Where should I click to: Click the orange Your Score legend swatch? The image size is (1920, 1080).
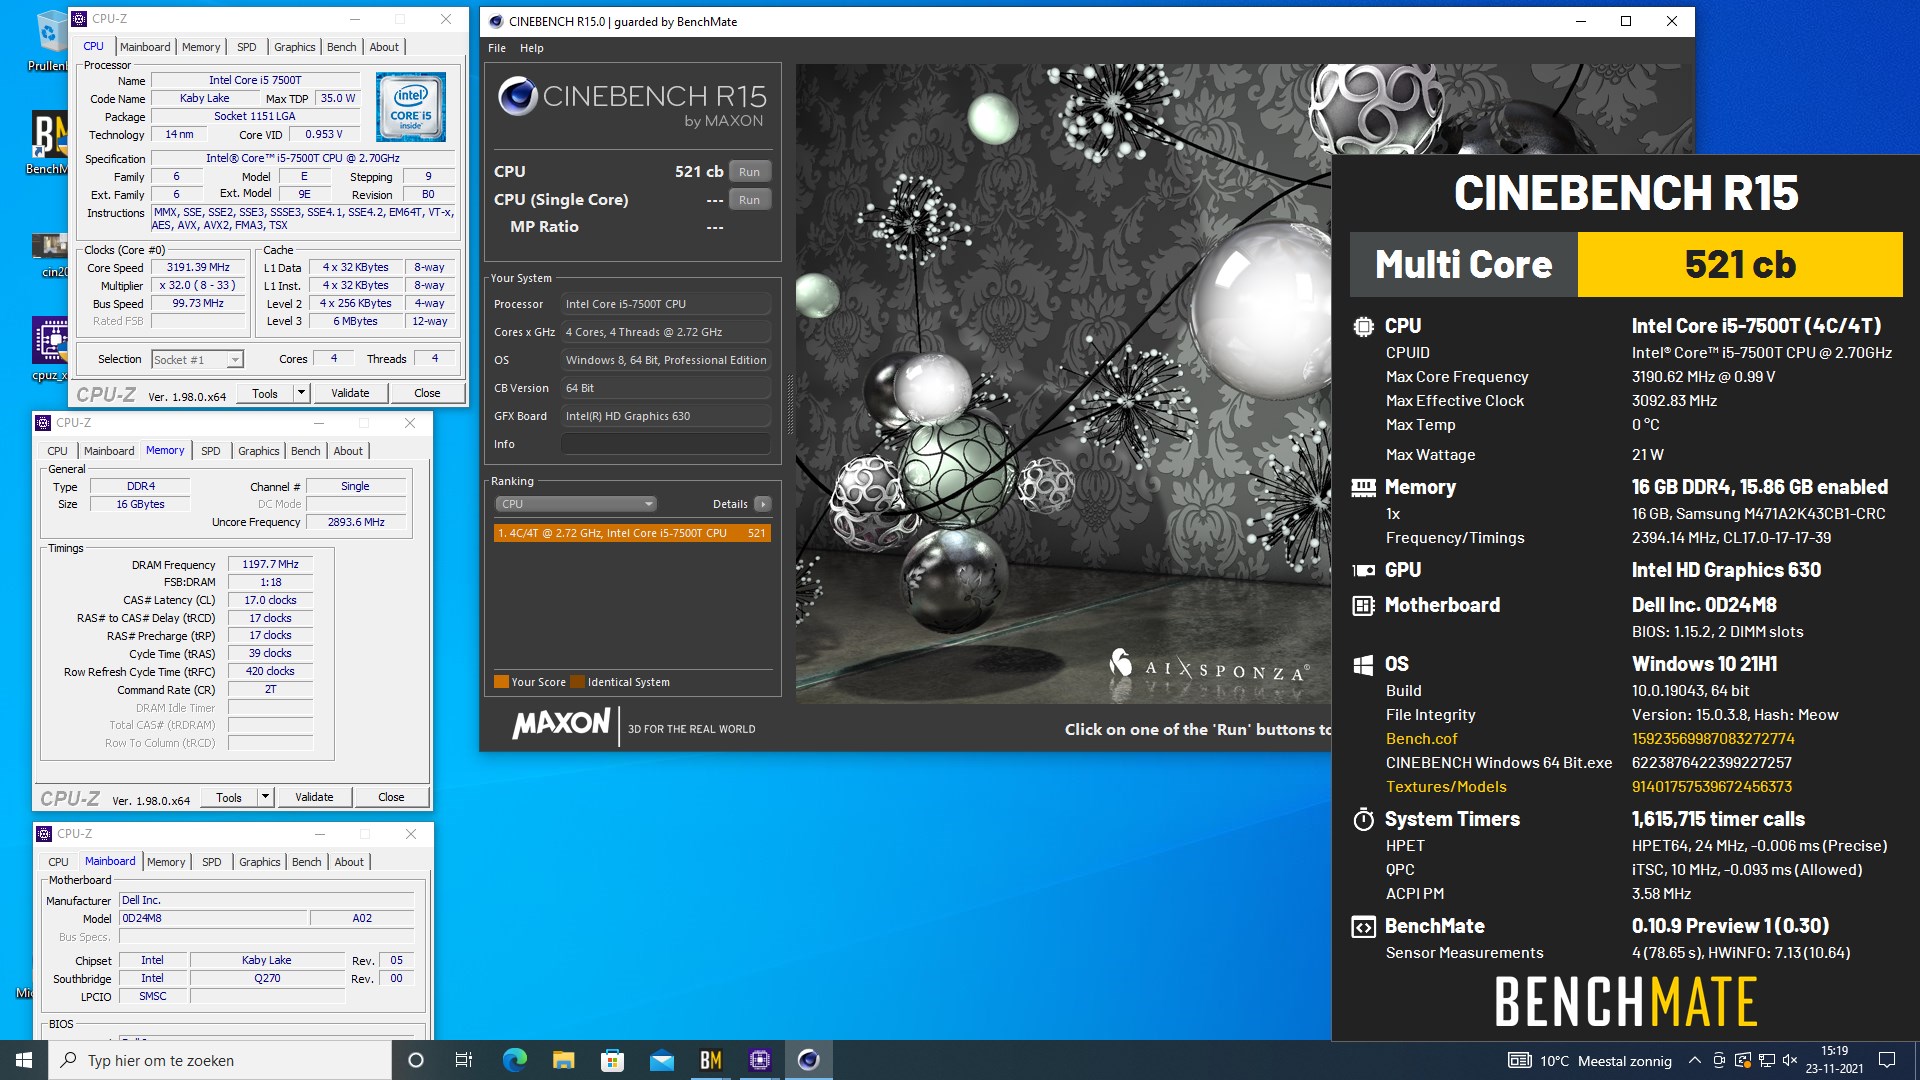pyautogui.click(x=501, y=682)
